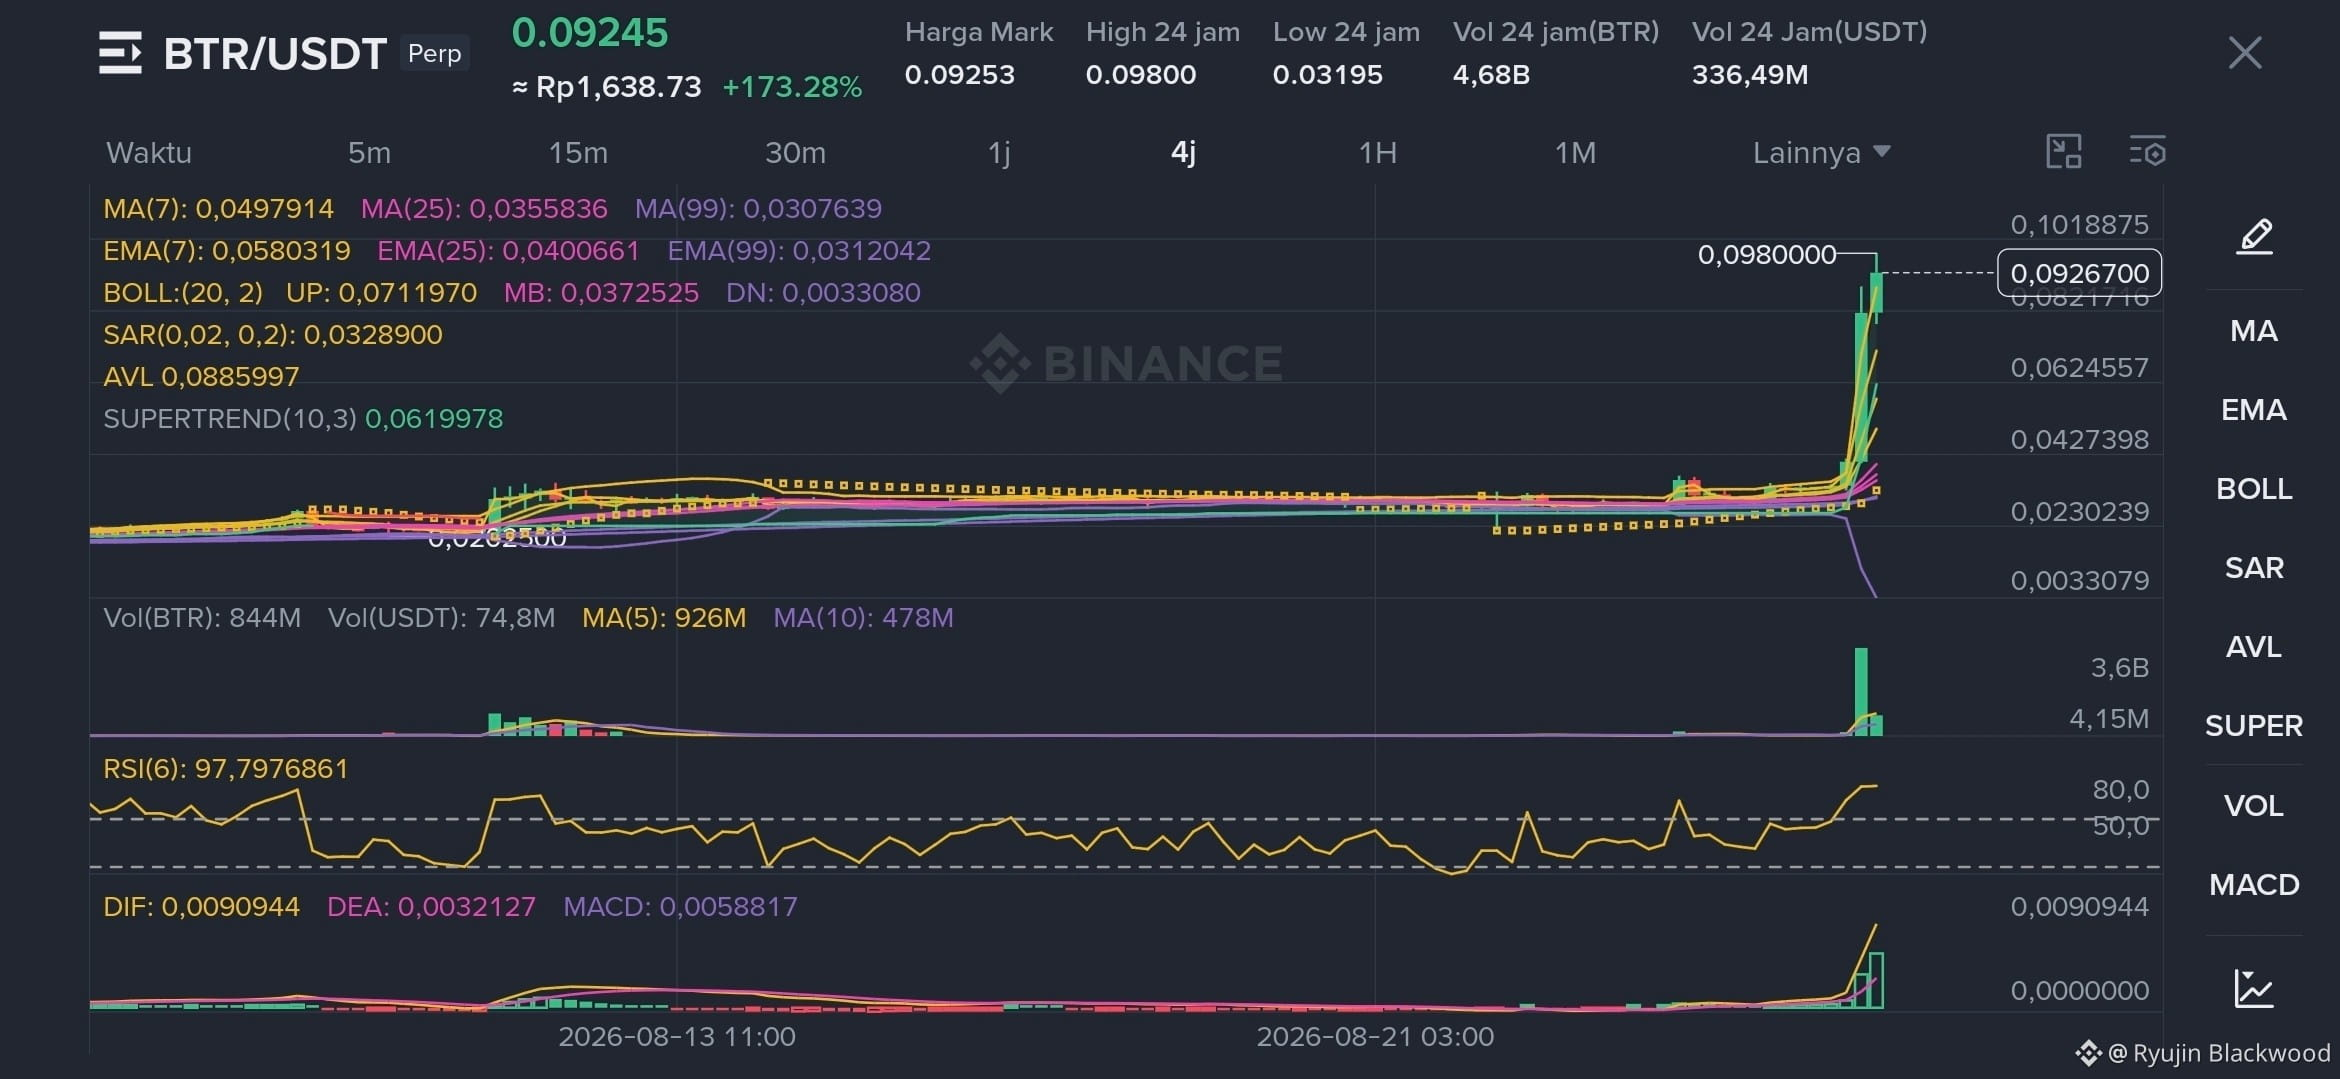This screenshot has width=2340, height=1079.
Task: Toggle the EMA indicator in the sidebar
Action: pos(2254,410)
